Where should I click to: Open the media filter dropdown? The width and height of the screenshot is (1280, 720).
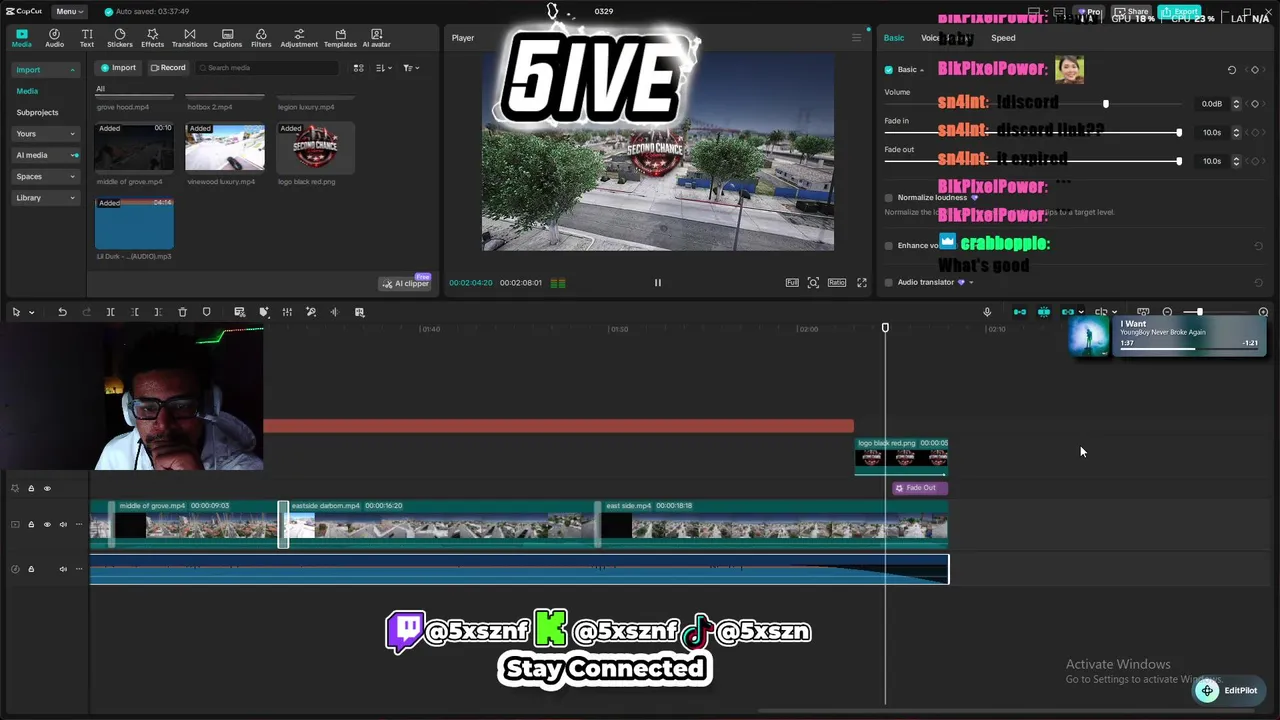coord(411,68)
